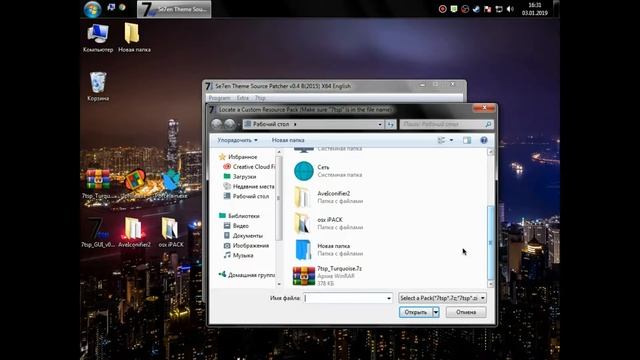This screenshot has height=360, width=640.
Task: Select Creative Cloud Files in sidebar
Action: point(249,167)
